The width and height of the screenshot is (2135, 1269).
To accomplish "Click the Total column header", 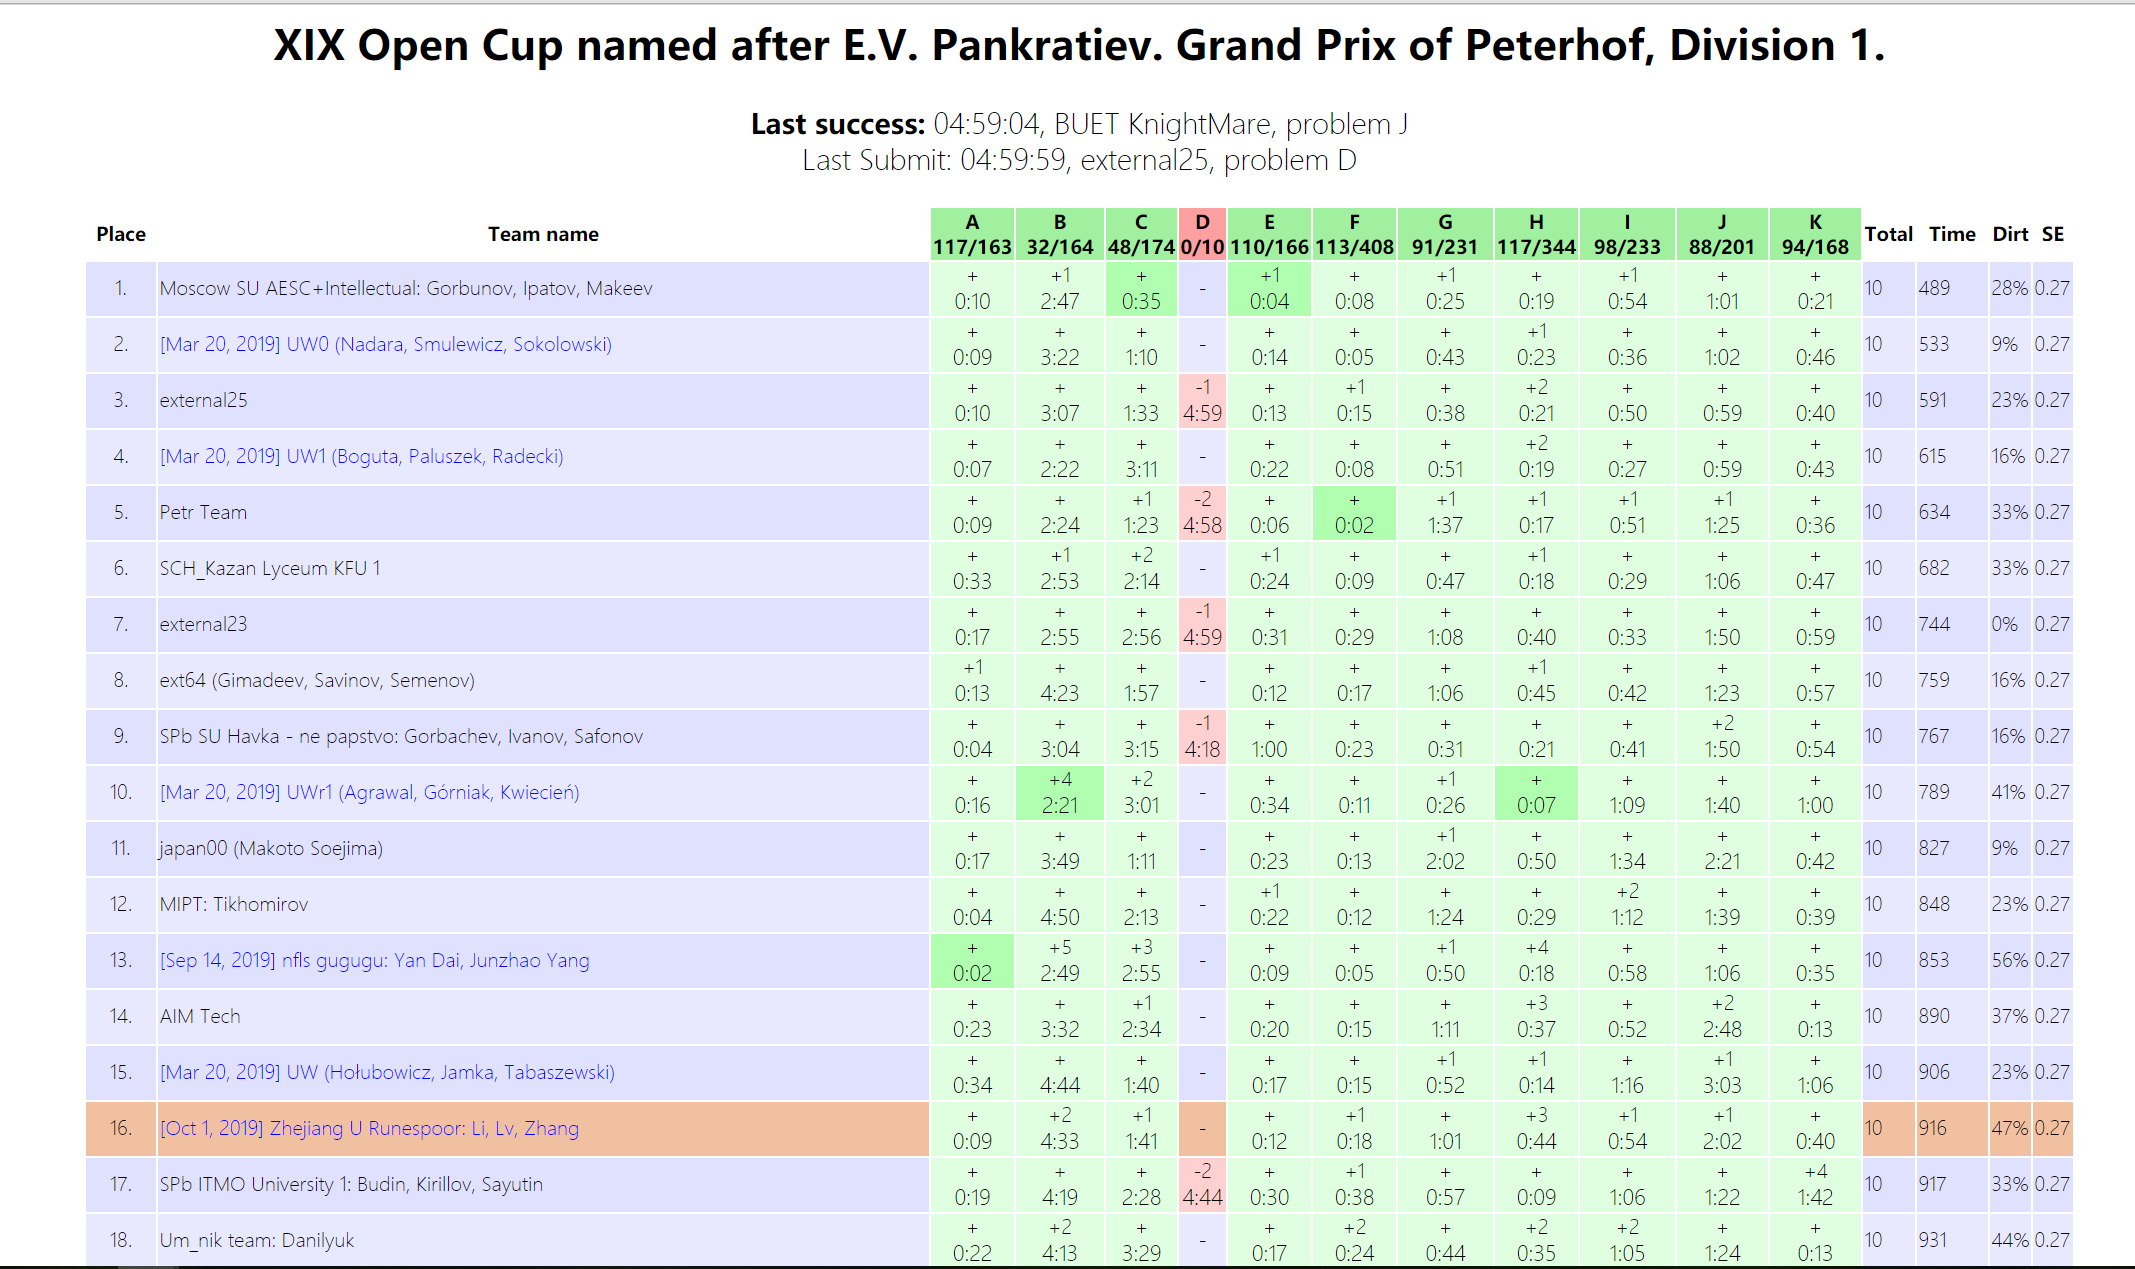I will 1888,234.
